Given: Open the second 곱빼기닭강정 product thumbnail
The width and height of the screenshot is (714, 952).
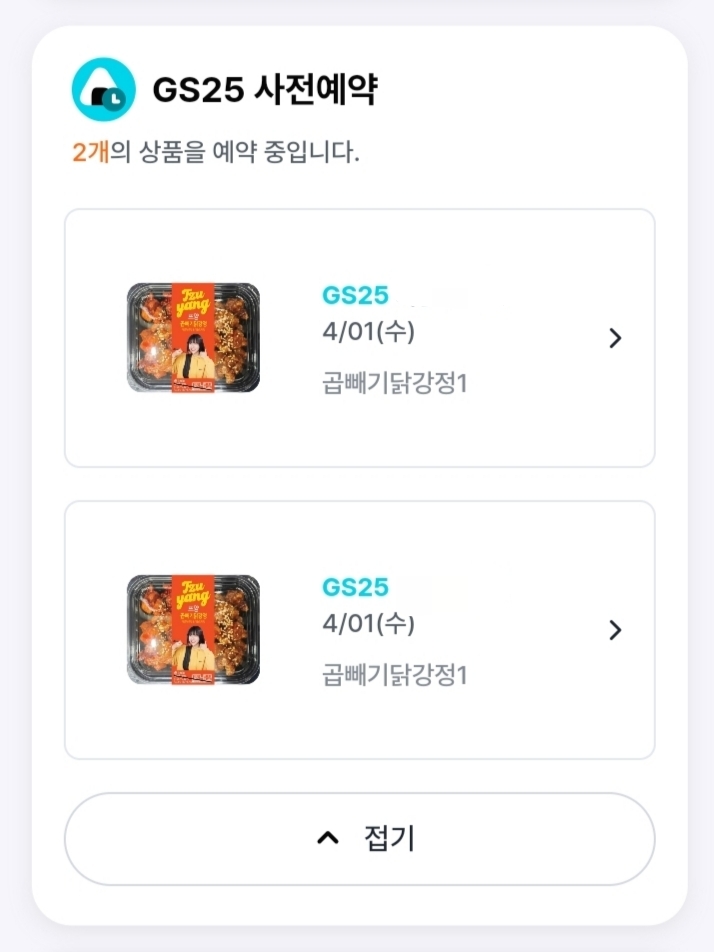Looking at the screenshot, I should point(193,629).
